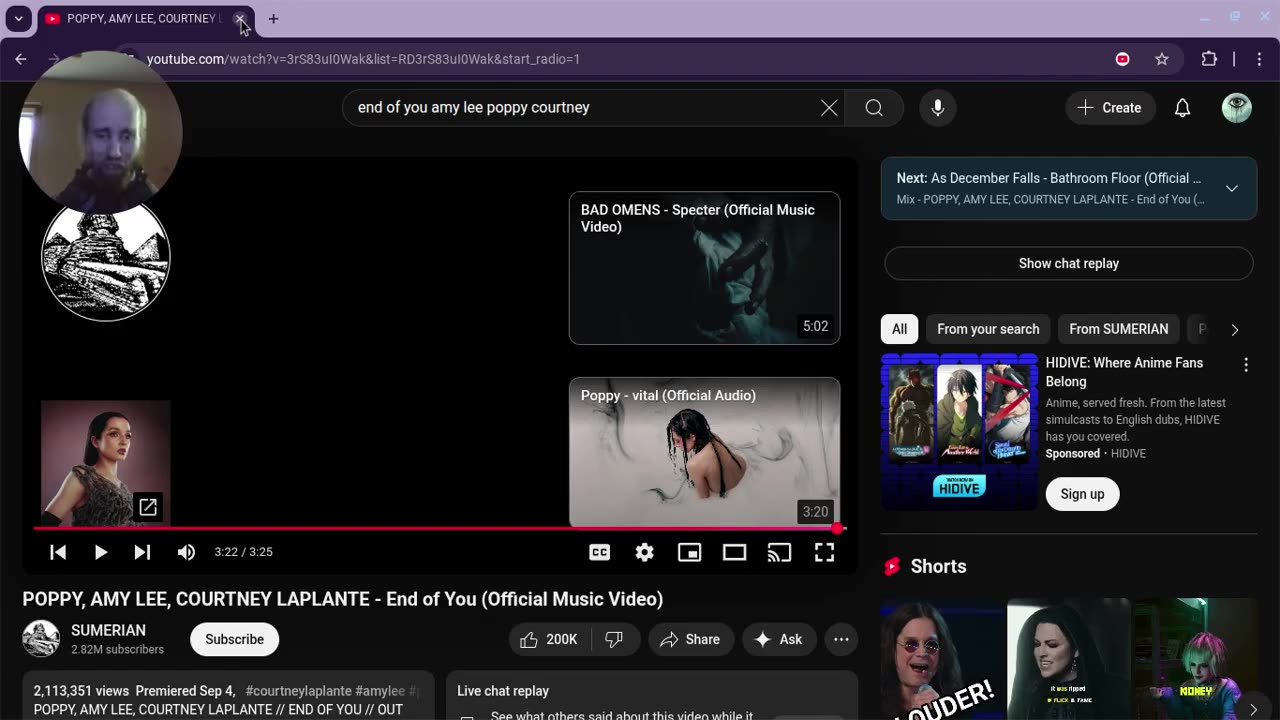This screenshot has width=1280, height=720.
Task: Expand the Next up mix playlist panel
Action: click(1232, 188)
